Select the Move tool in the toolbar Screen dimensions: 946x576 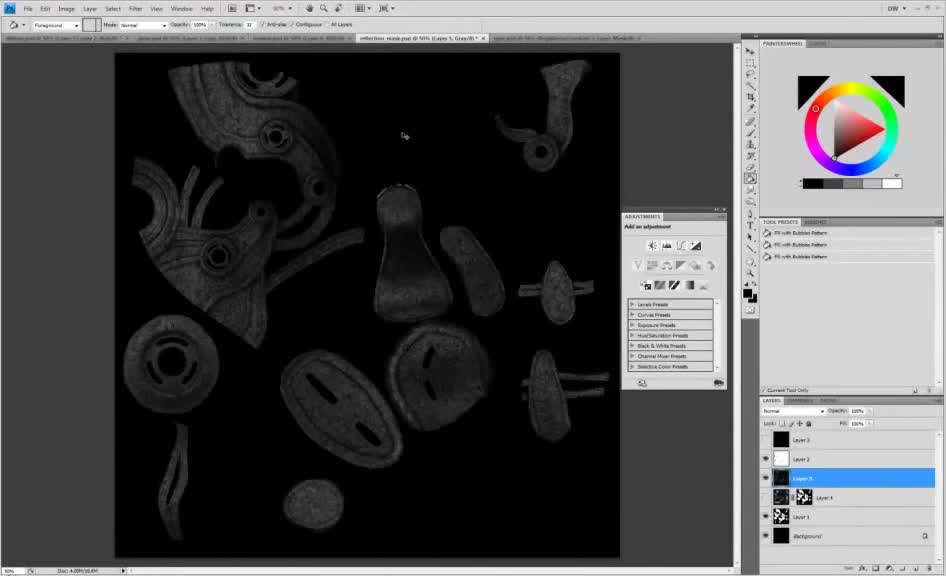coord(750,52)
